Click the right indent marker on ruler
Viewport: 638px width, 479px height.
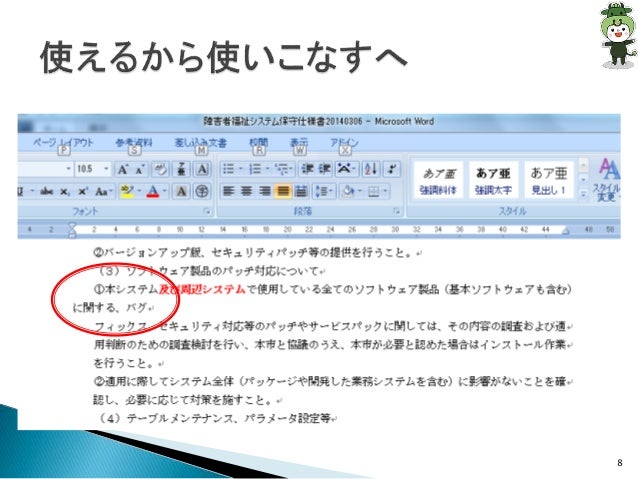click(566, 231)
